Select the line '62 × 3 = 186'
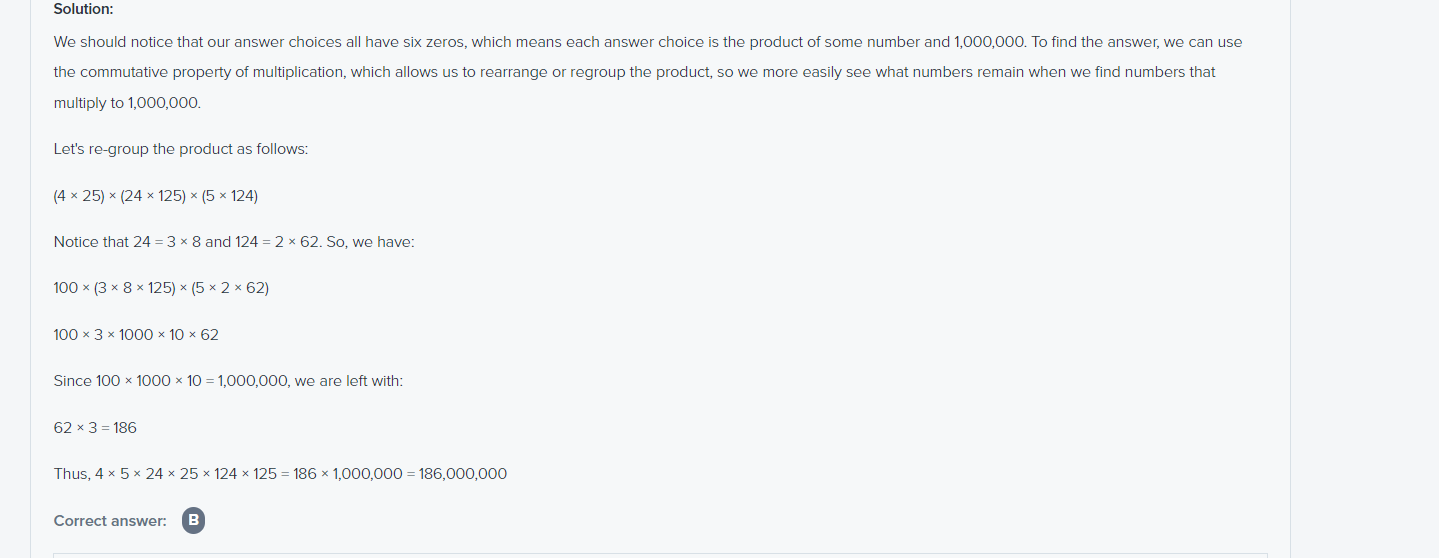 point(95,427)
